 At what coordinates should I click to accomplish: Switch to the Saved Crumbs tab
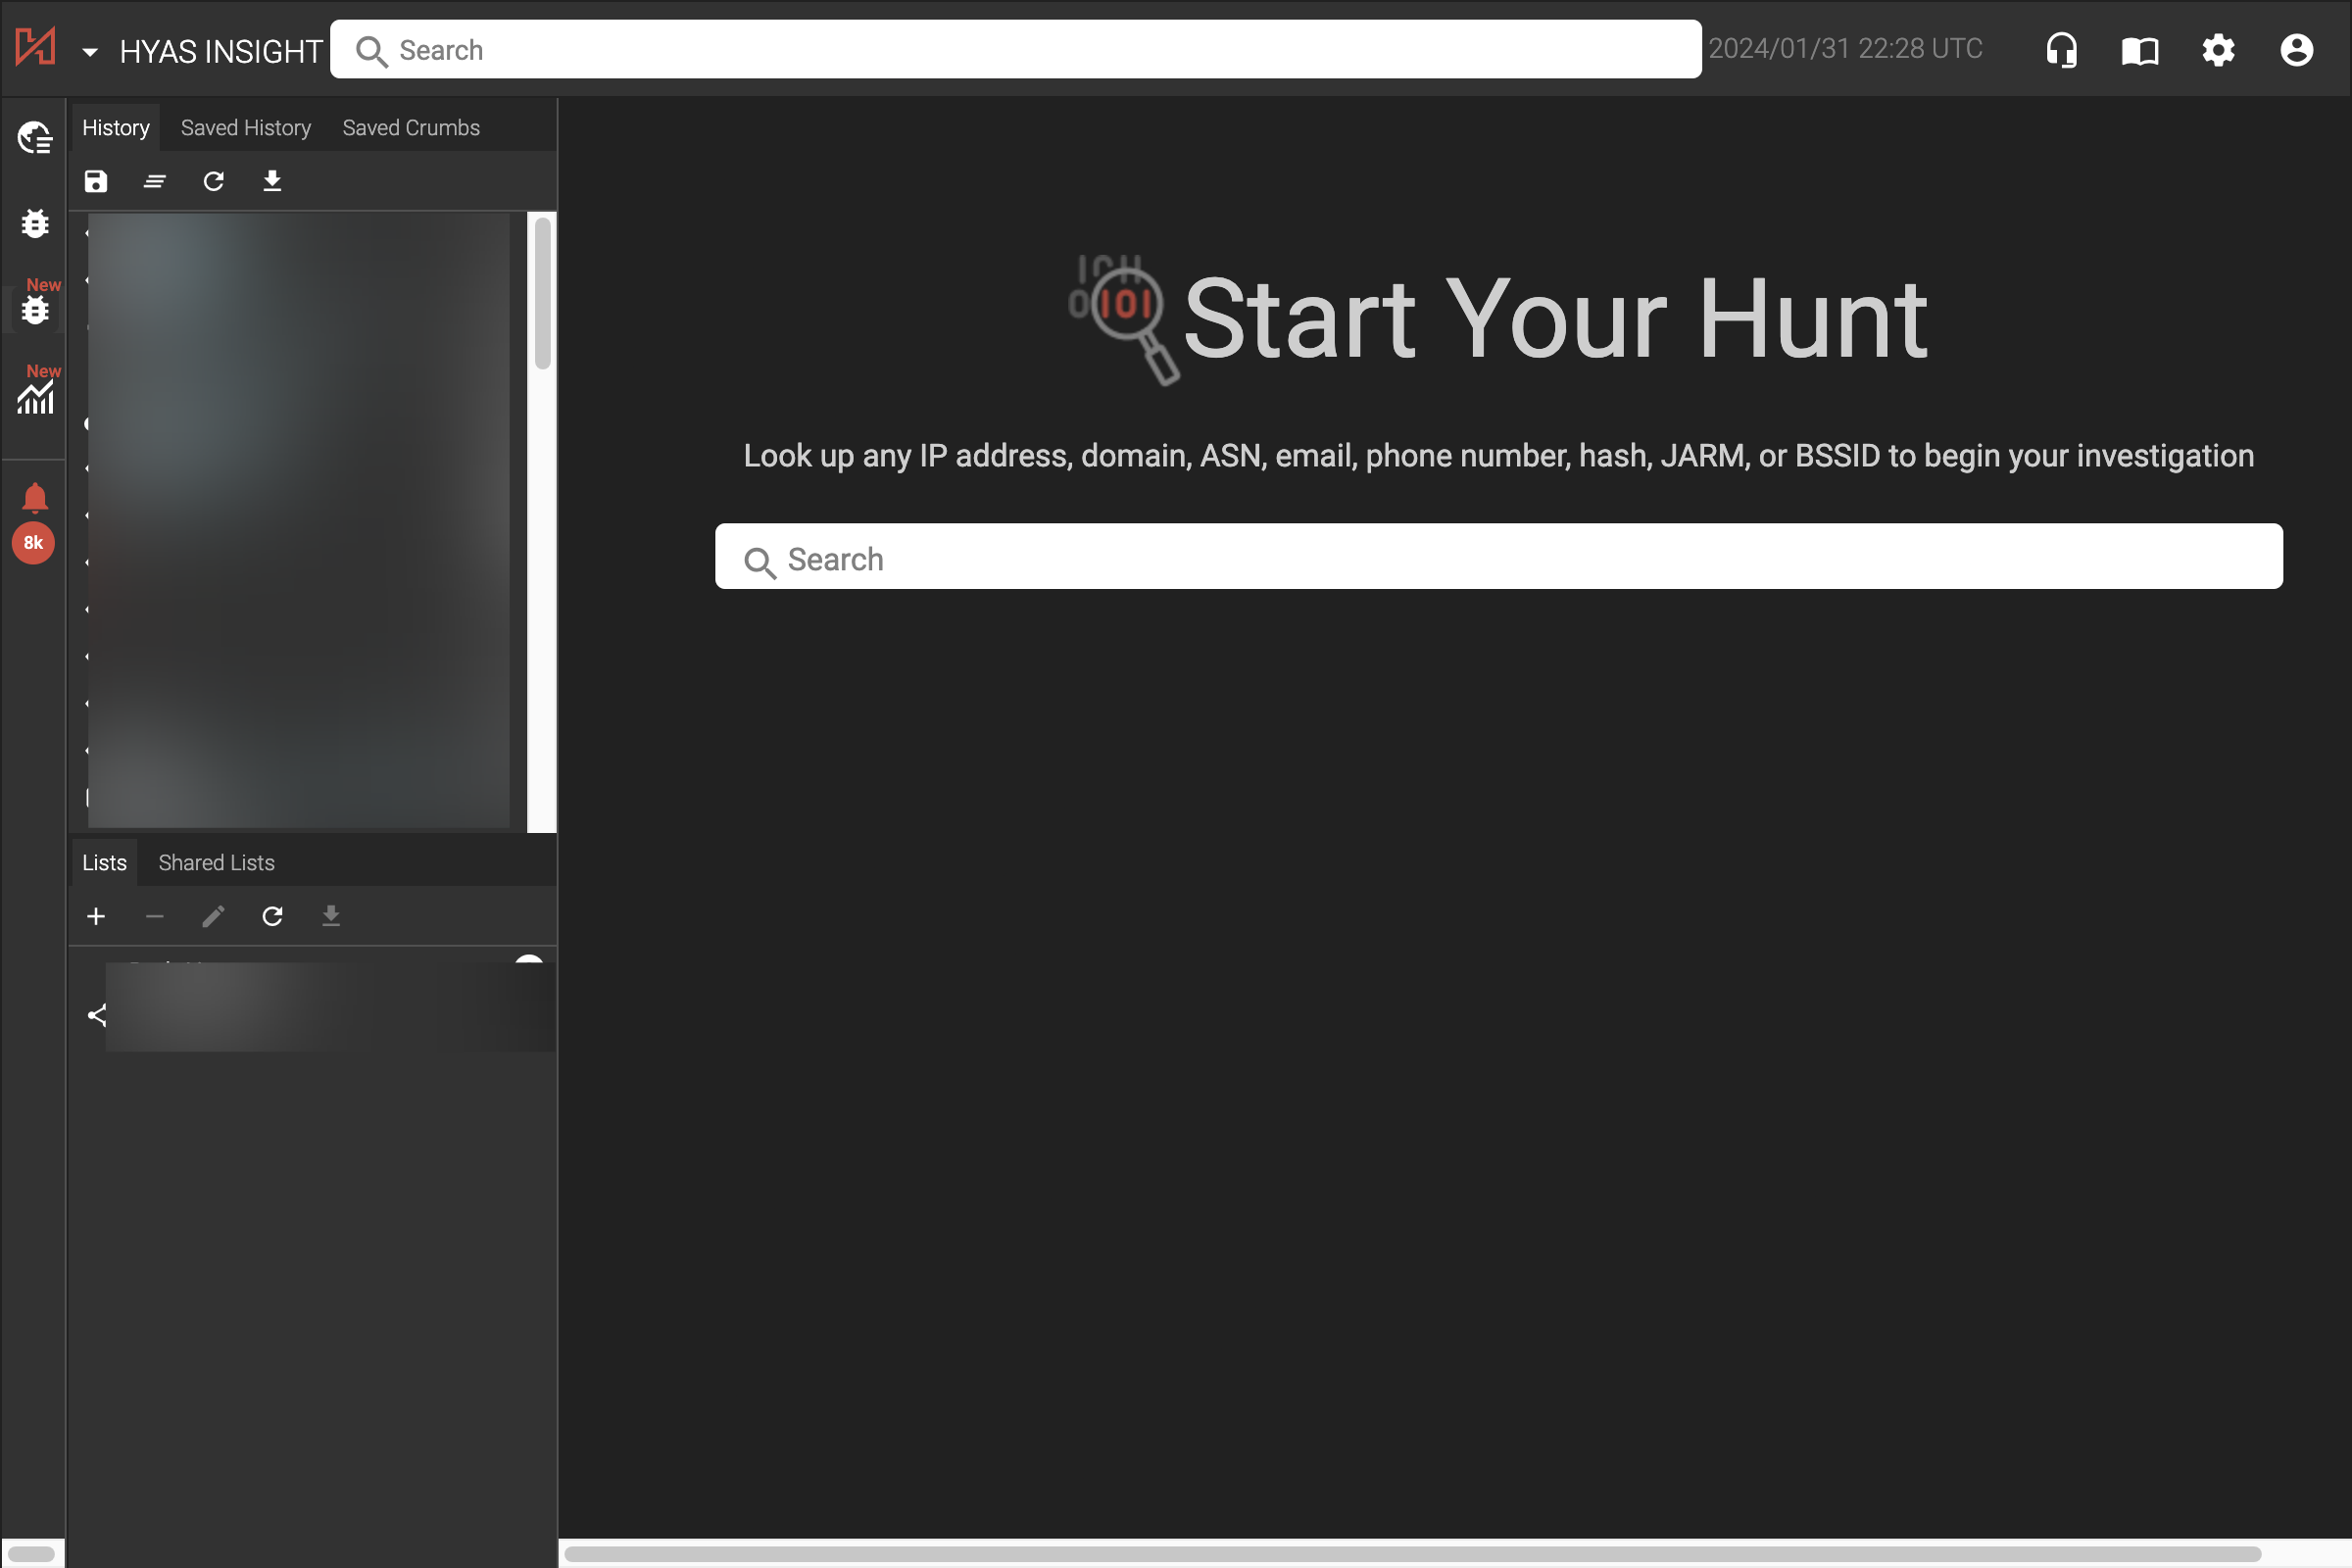[410, 127]
